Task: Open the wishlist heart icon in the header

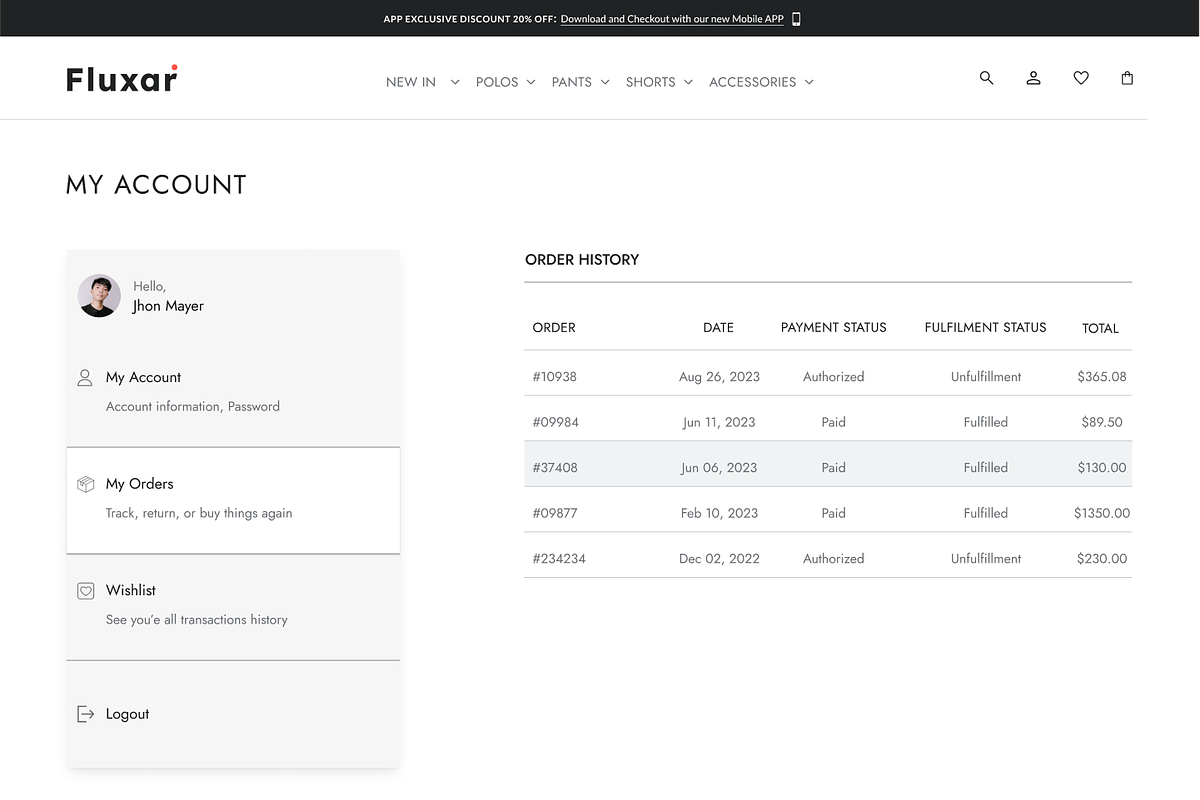Action: 1081,78
